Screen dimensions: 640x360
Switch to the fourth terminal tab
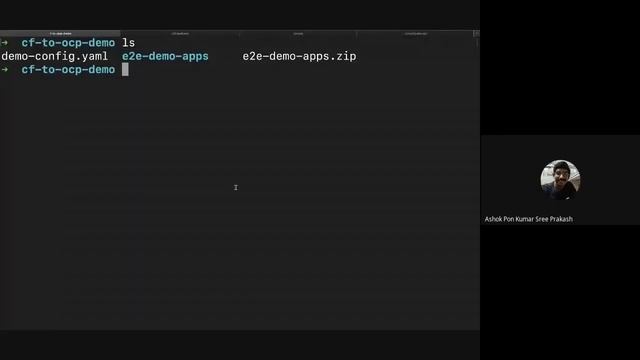point(415,33)
